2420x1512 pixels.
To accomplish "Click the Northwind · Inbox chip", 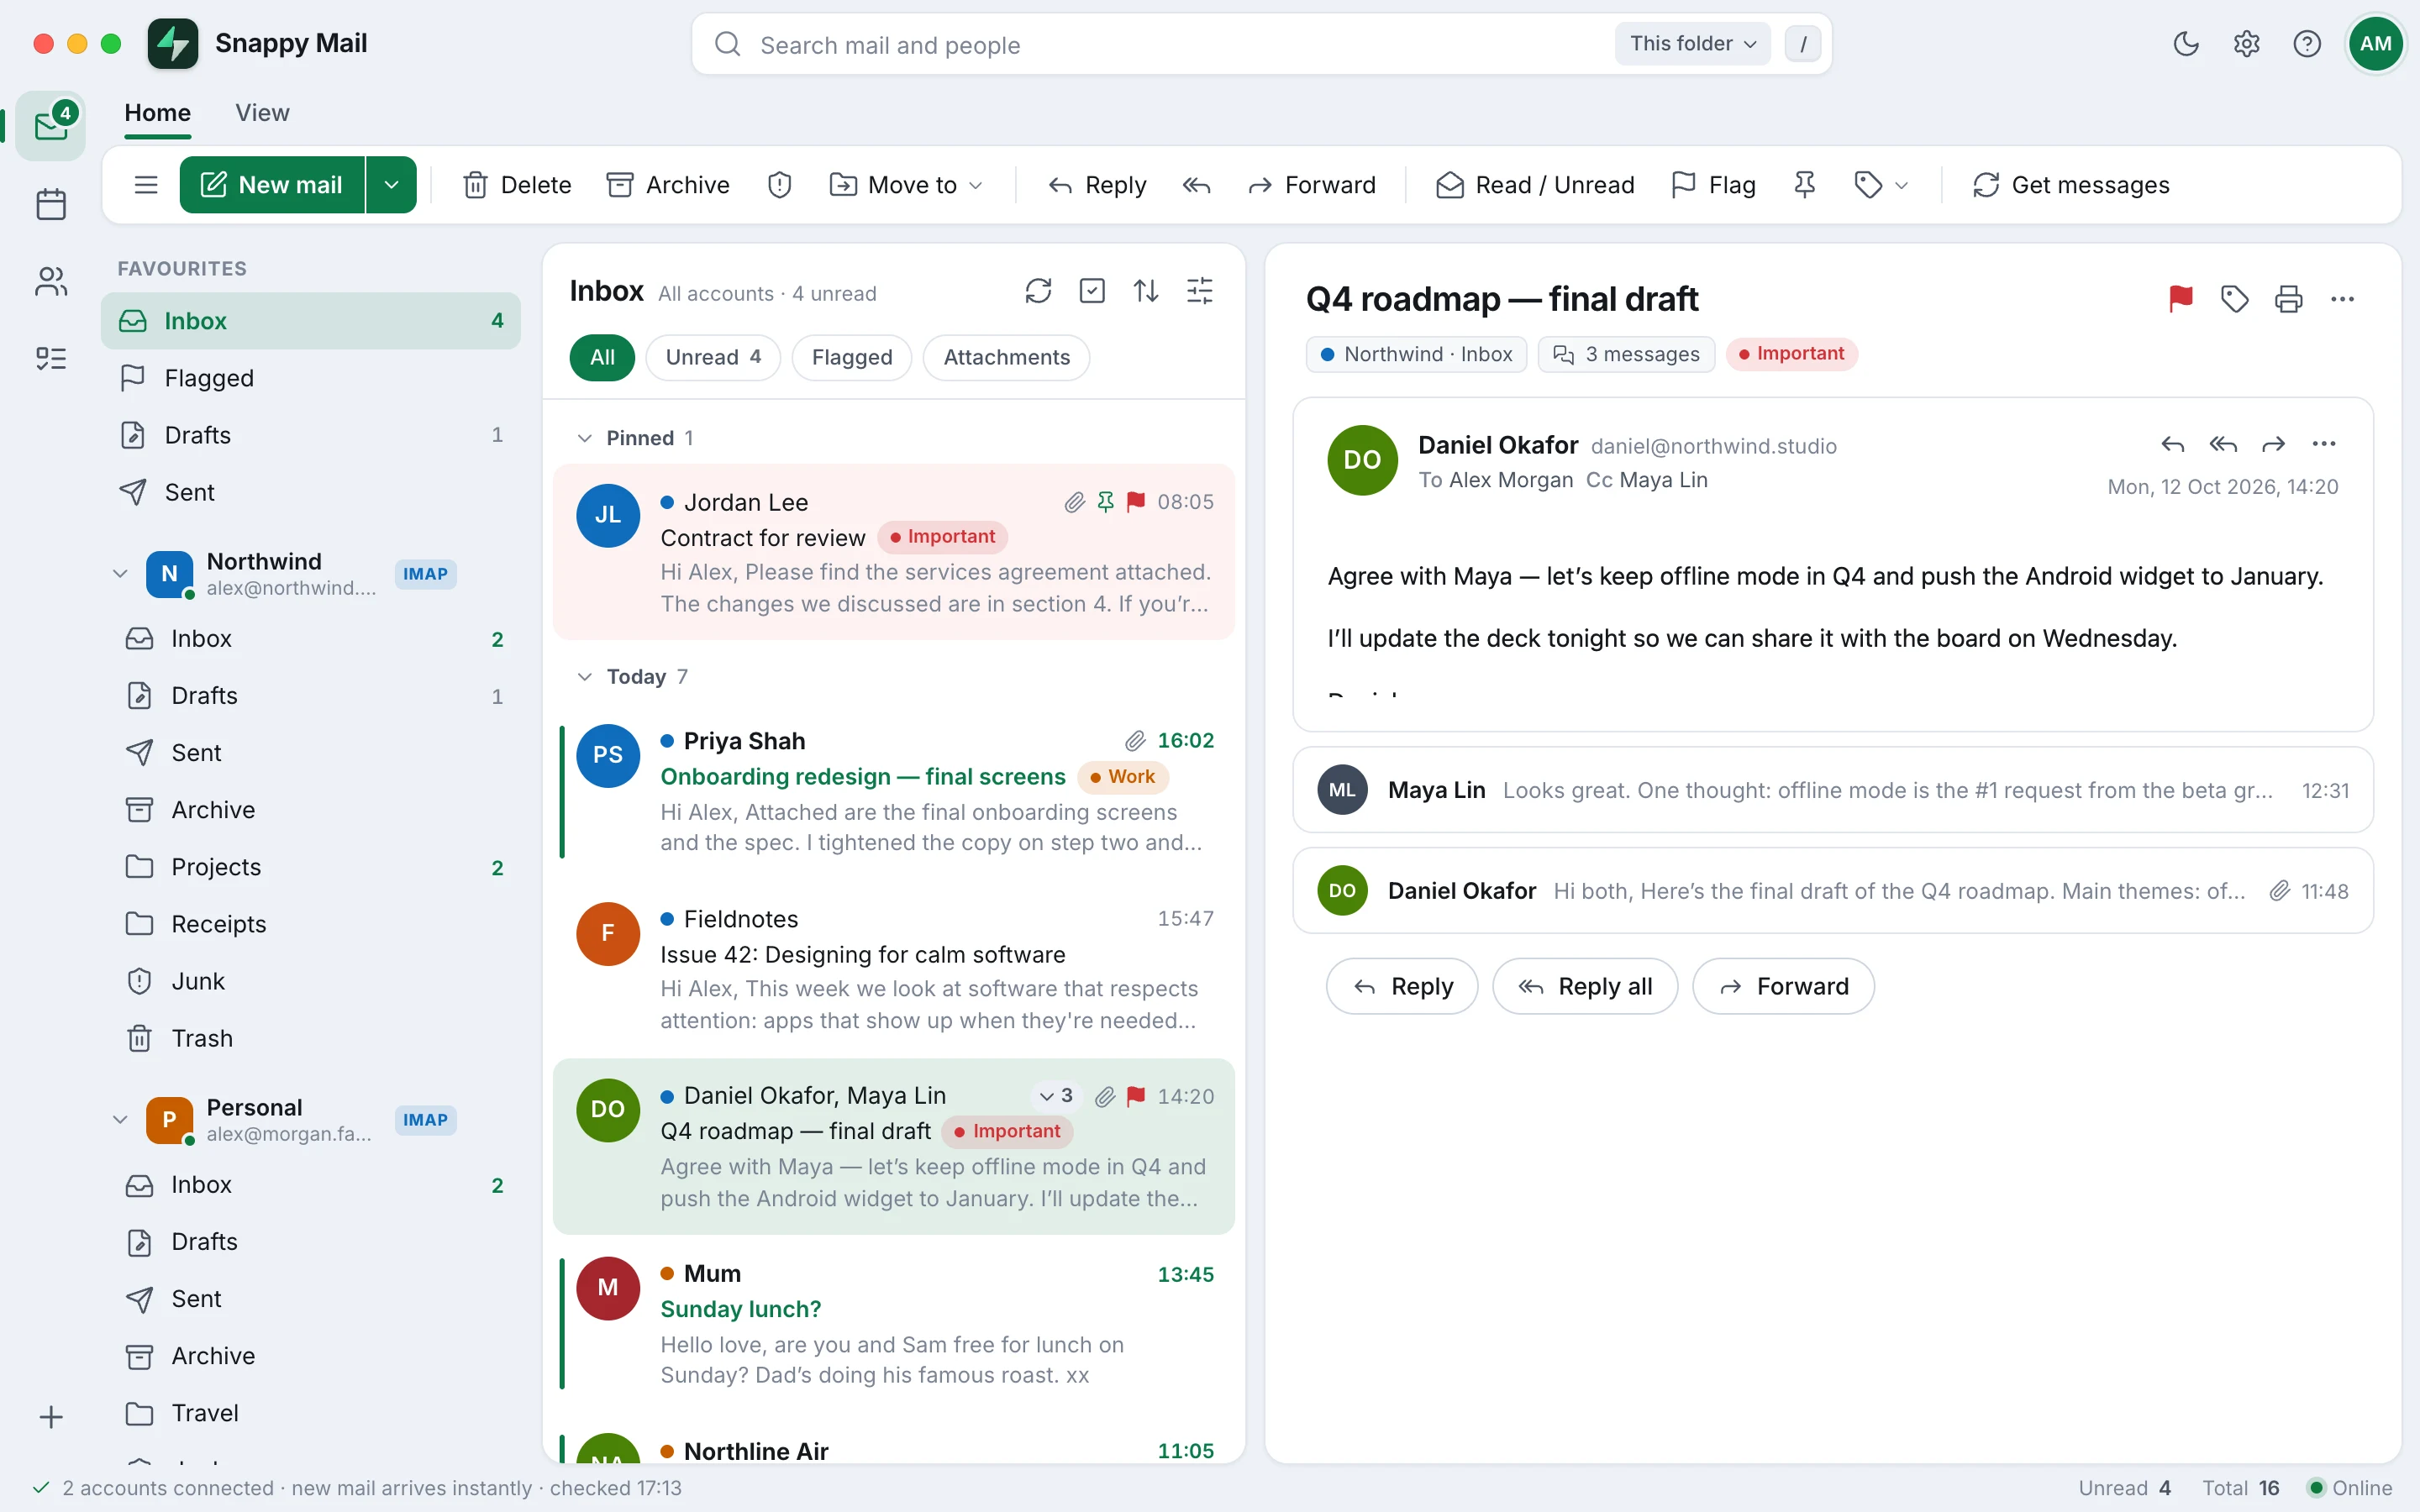I will (x=1416, y=354).
